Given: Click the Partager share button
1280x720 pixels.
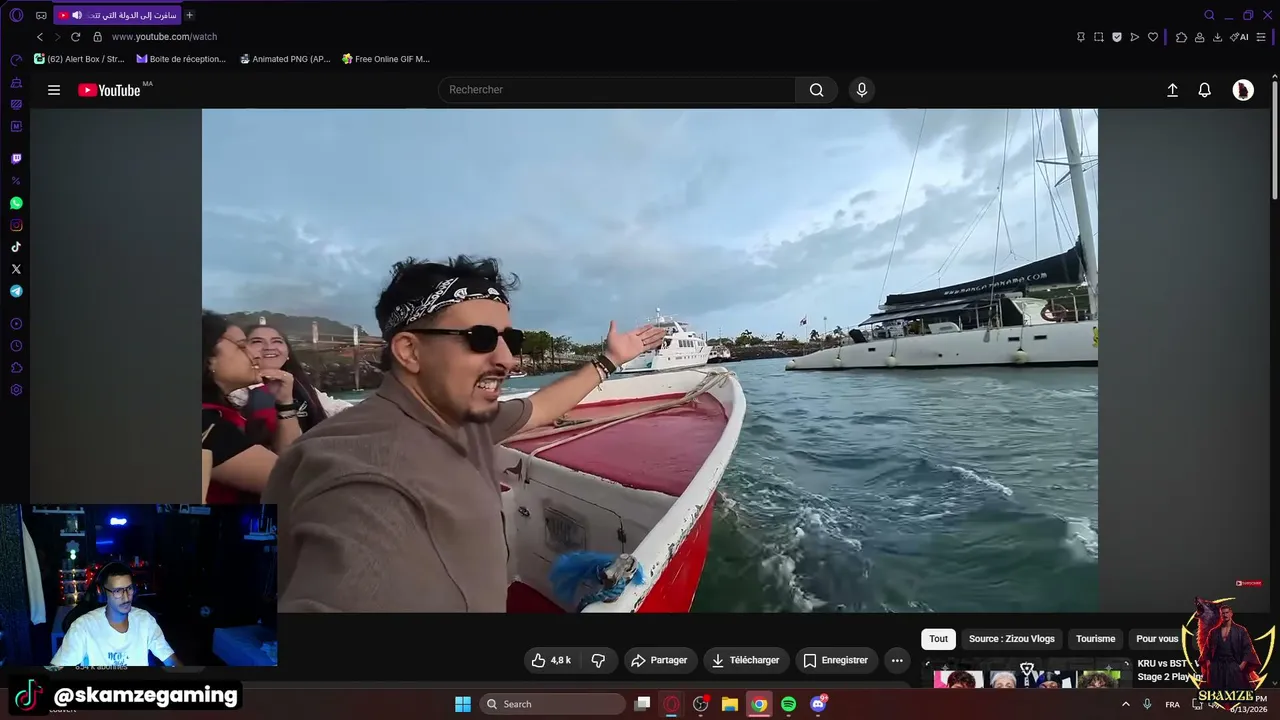Looking at the screenshot, I should [x=661, y=660].
